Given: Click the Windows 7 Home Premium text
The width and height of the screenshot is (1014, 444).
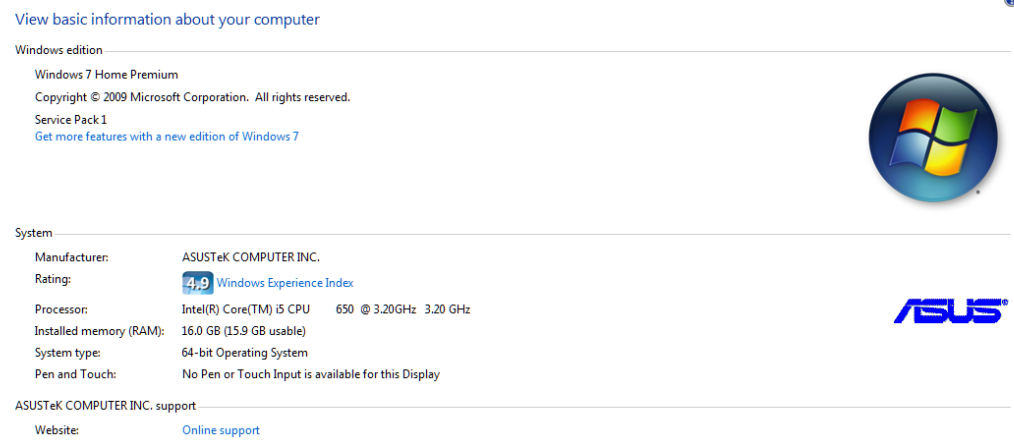Looking at the screenshot, I should click(106, 74).
